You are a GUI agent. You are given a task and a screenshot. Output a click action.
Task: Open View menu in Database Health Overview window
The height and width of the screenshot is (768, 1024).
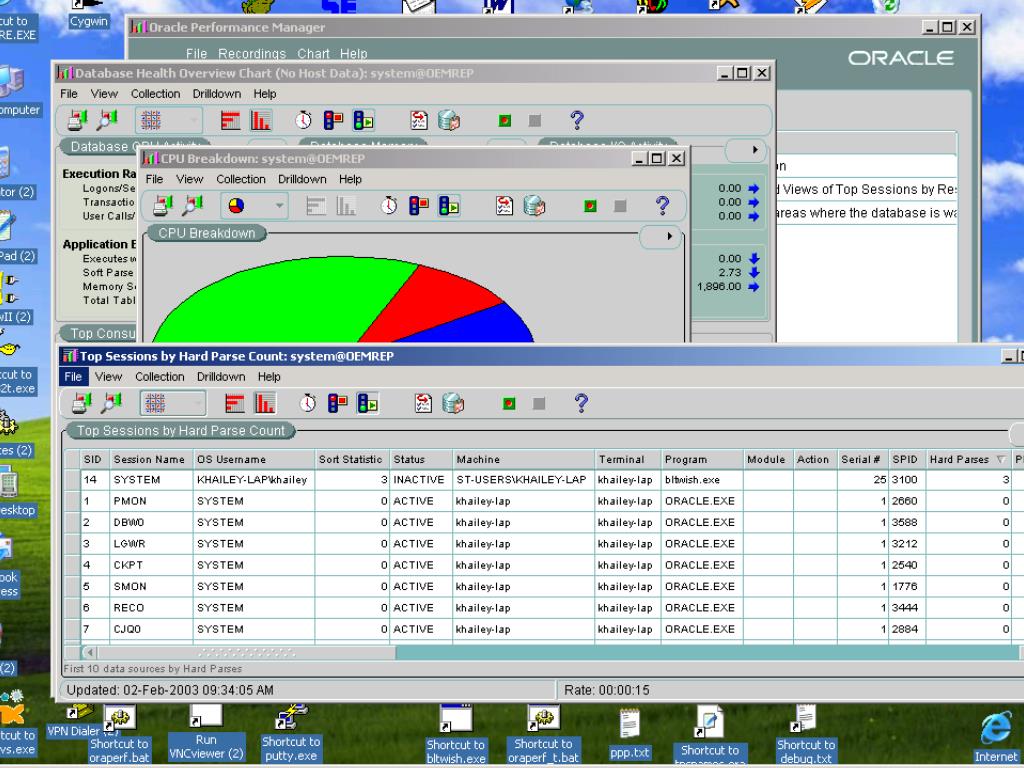[x=104, y=93]
